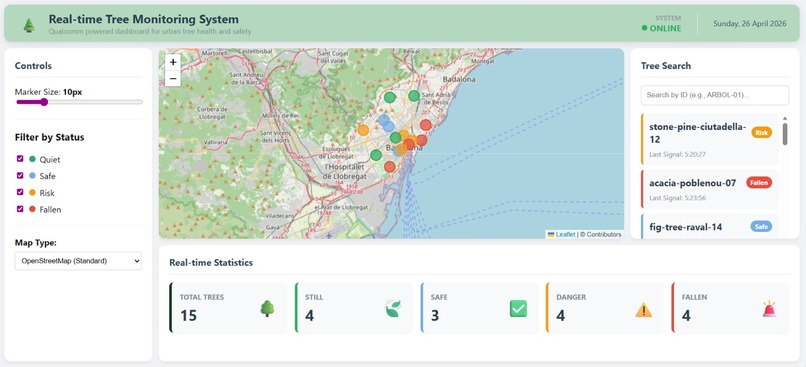Click the orange Risk badge
The height and width of the screenshot is (367, 806).
click(x=762, y=133)
